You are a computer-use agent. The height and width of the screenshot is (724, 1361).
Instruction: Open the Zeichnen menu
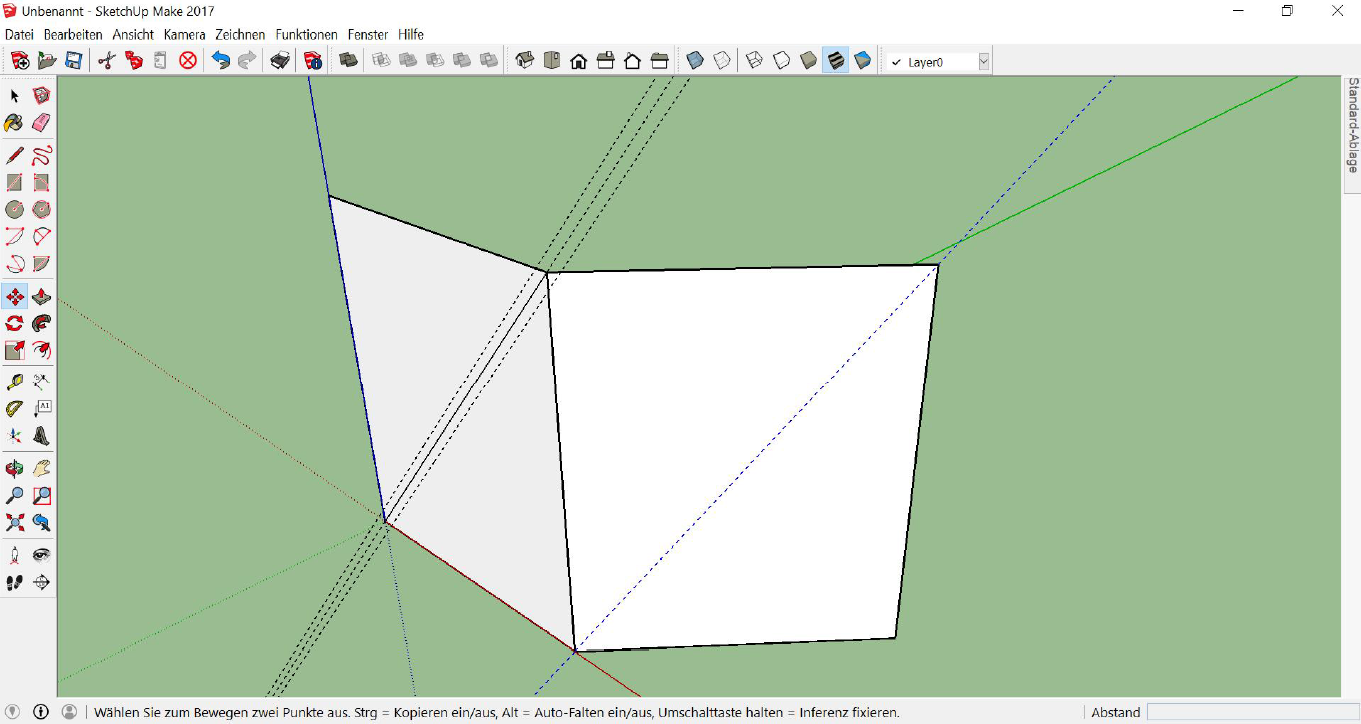pyautogui.click(x=240, y=34)
